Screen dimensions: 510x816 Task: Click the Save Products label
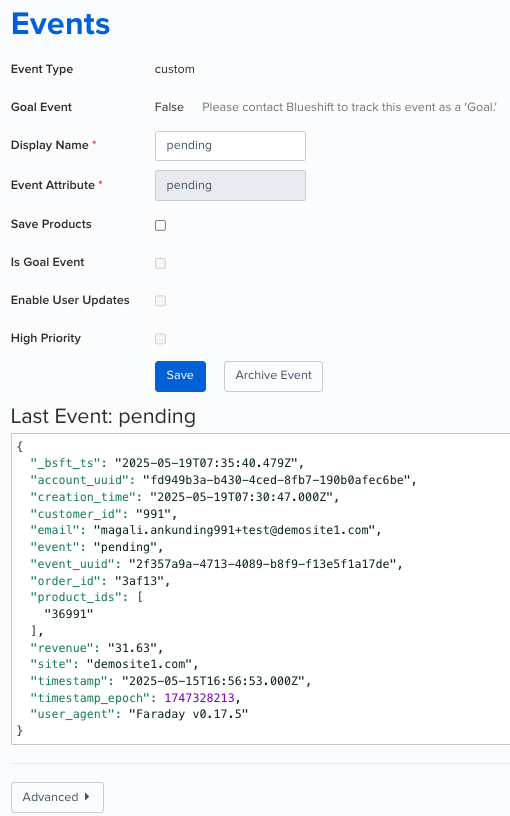(x=51, y=224)
